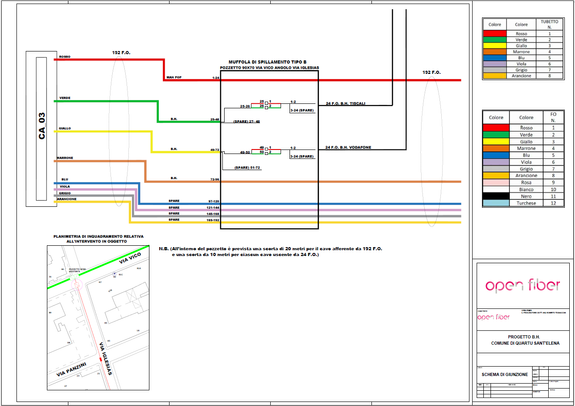This screenshot has height=406, width=575.
Task: Select the 24 F.O. B.H. VODAFONE label
Action: (x=348, y=147)
